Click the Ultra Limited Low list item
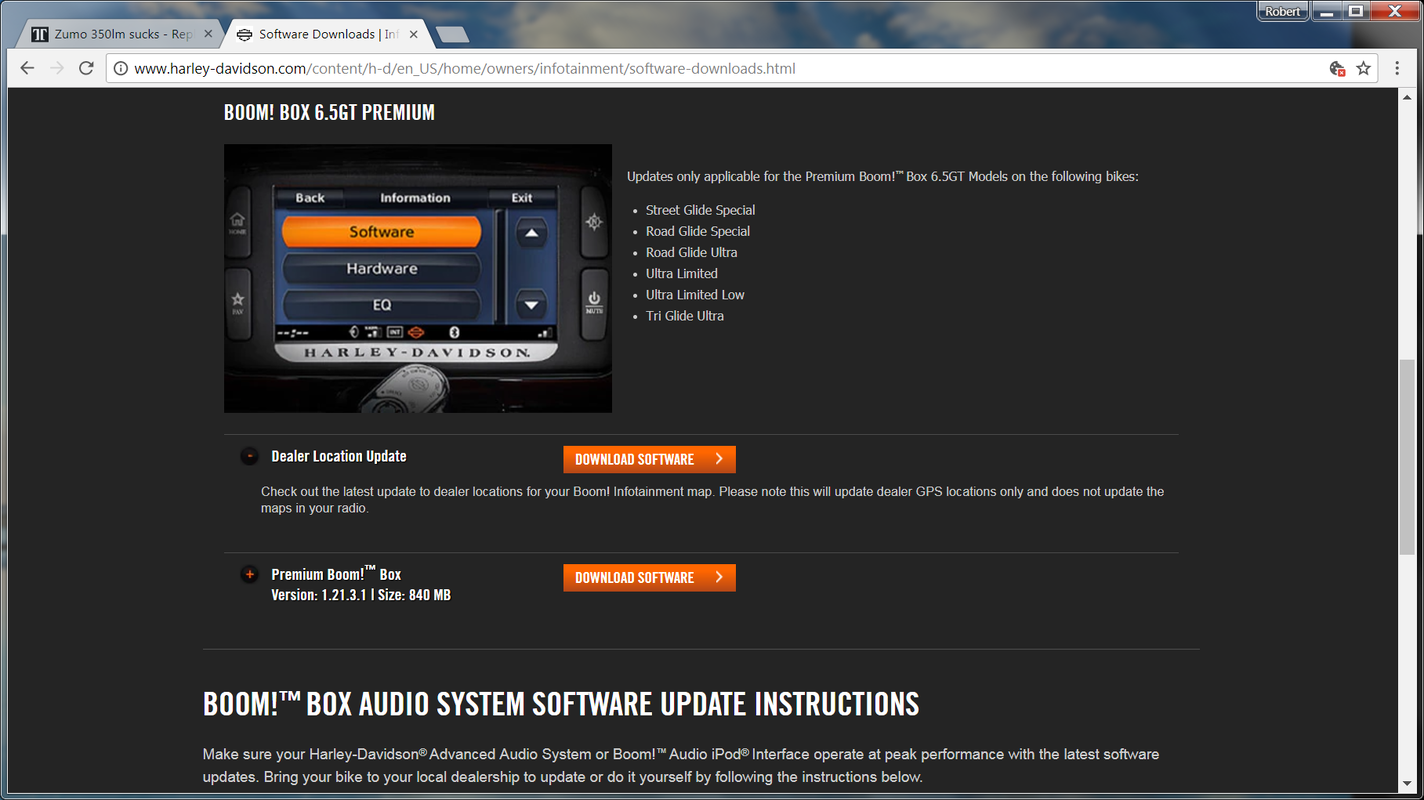The image size is (1424, 800). pos(695,294)
